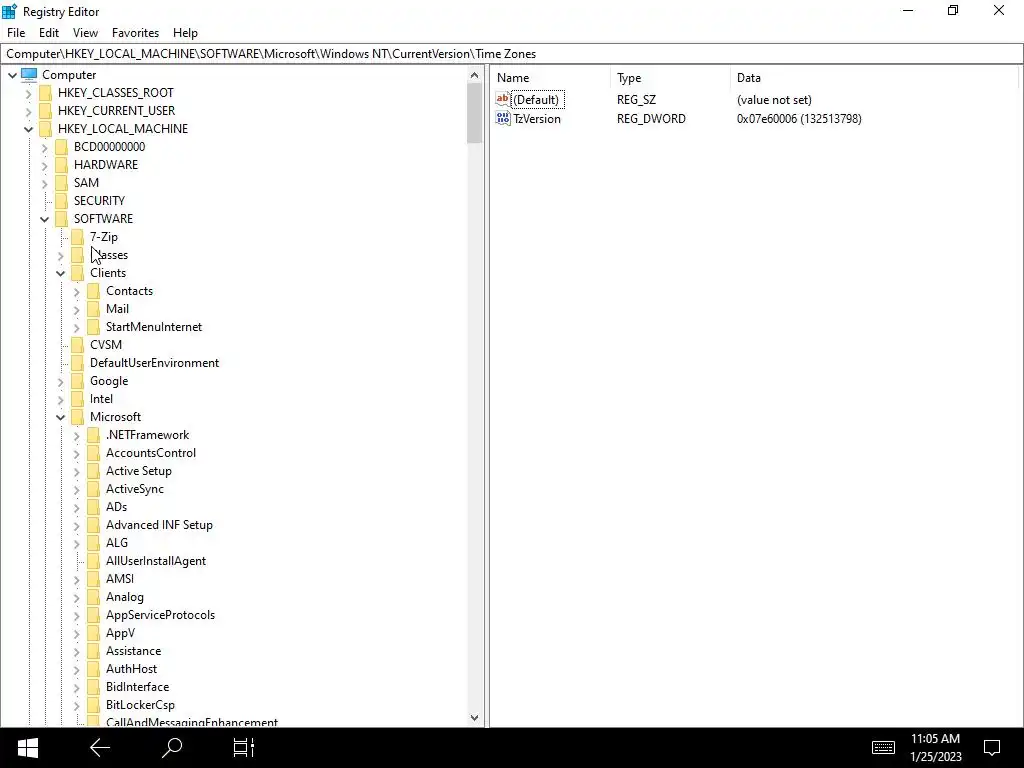Click the 7-Zip folder icon
Viewport: 1024px width, 768px height.
pos(78,236)
